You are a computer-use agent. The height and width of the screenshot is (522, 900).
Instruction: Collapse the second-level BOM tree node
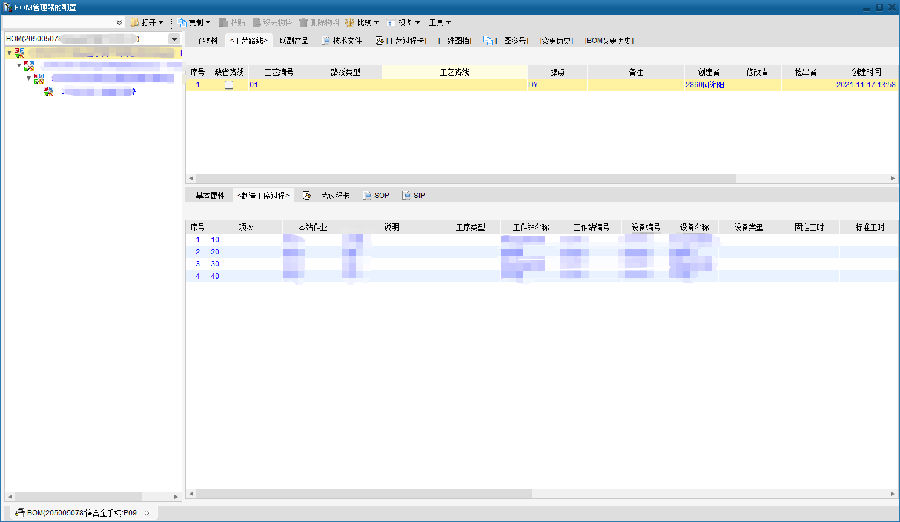click(x=19, y=65)
